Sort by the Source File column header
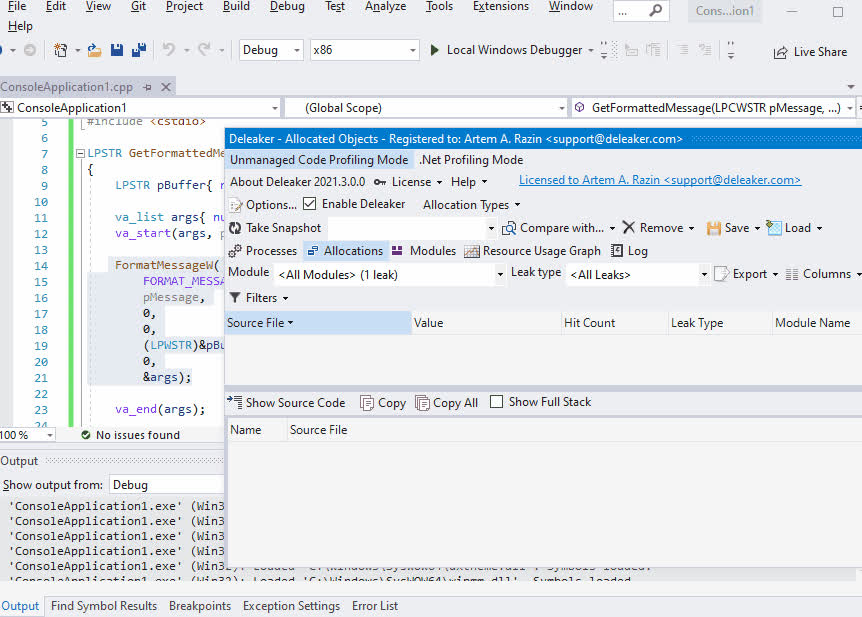Image resolution: width=862 pixels, height=617 pixels. coord(318,323)
